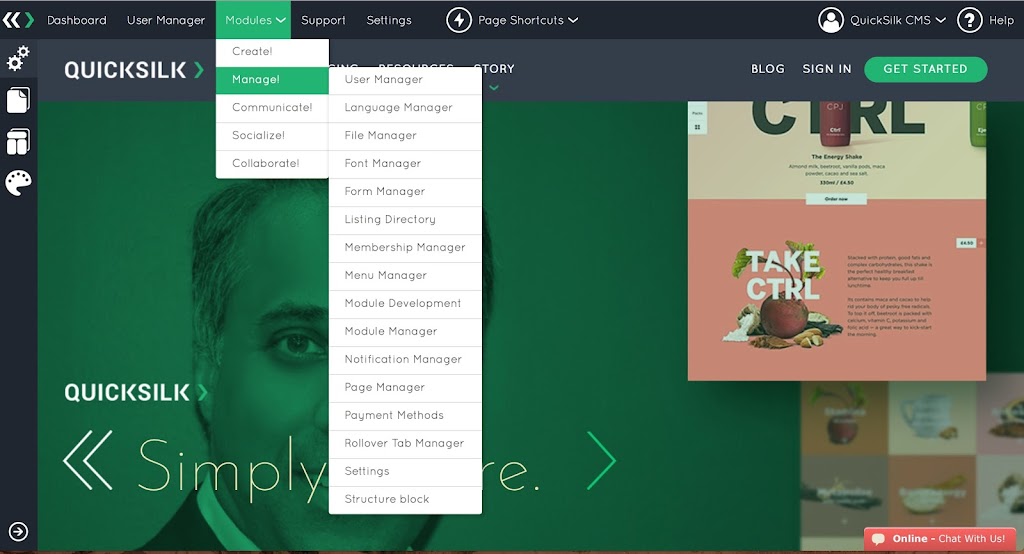Choose Font Manager in submenu

[x=405, y=164]
